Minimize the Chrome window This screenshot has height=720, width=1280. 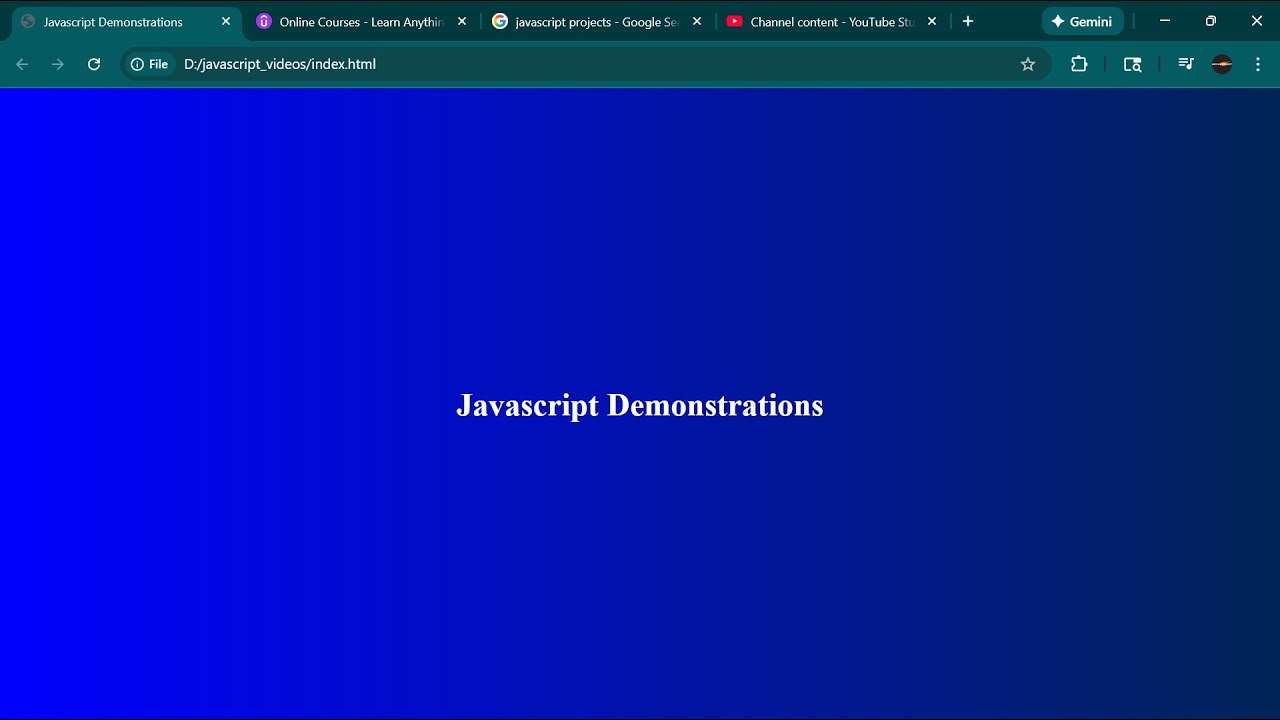pos(1165,21)
